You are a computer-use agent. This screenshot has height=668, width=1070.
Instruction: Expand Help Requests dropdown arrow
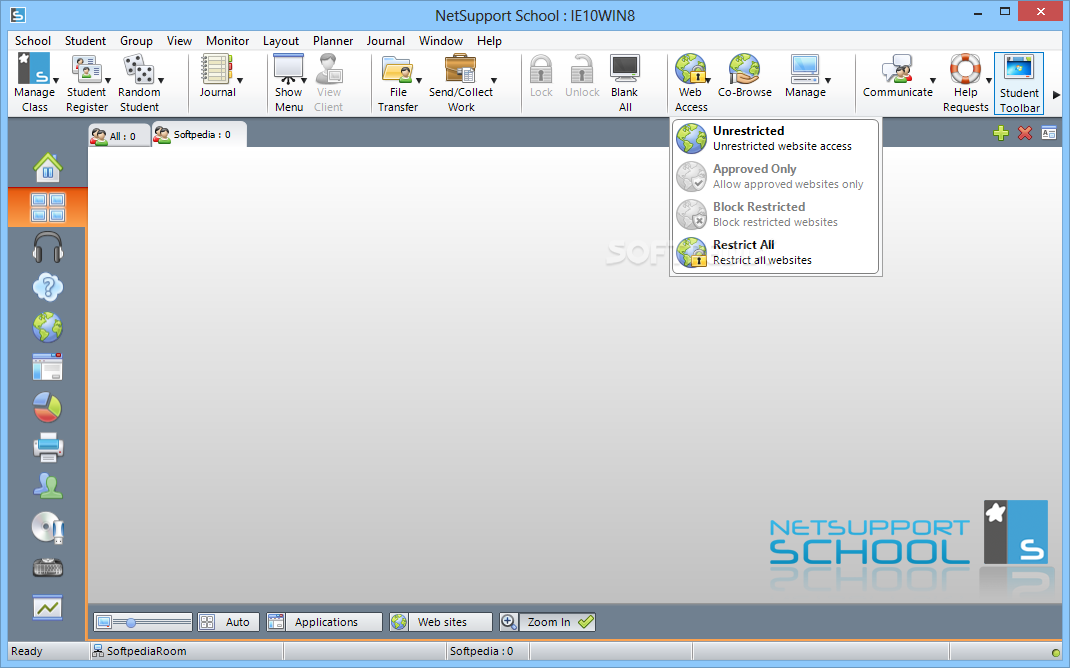(x=989, y=81)
